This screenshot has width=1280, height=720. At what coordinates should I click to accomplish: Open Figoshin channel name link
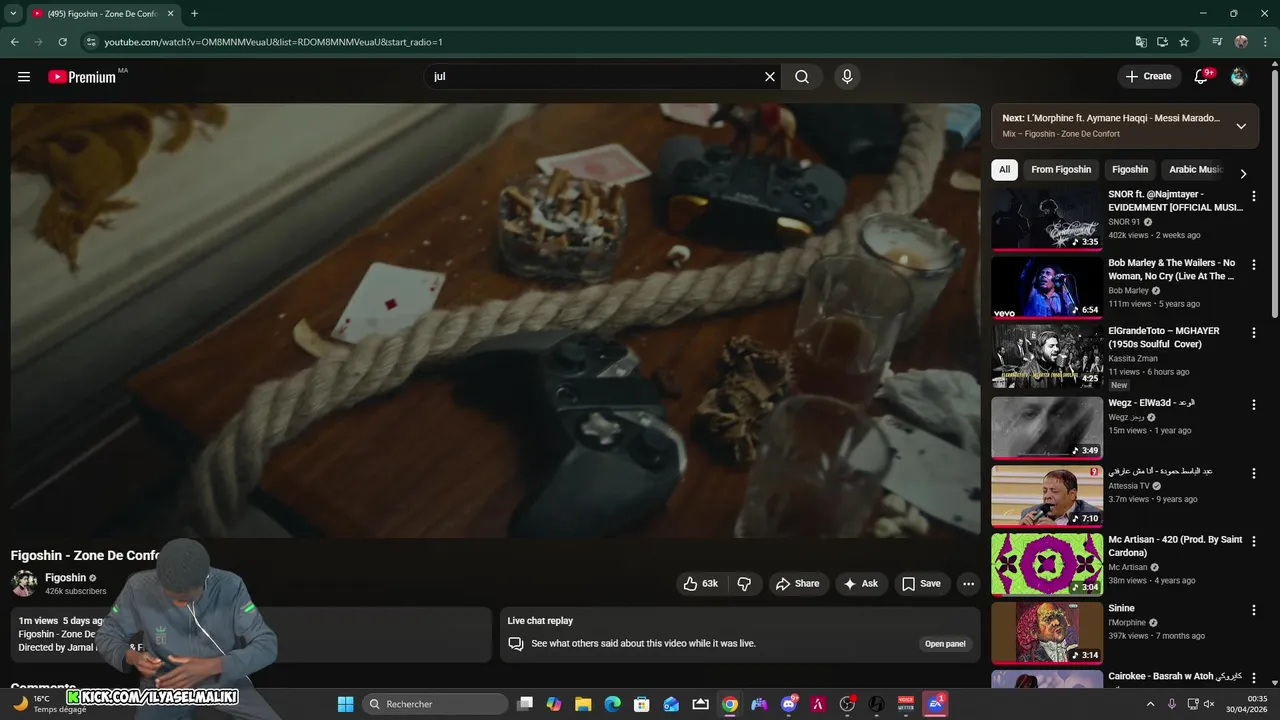pos(66,578)
